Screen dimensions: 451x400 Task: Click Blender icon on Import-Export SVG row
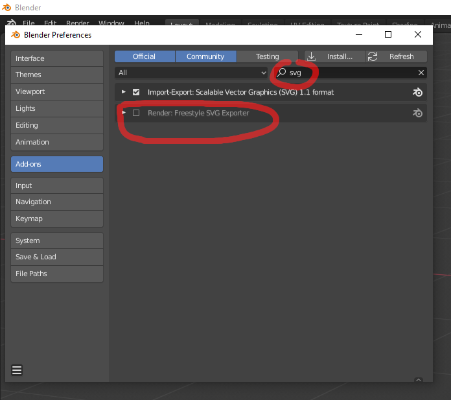tap(417, 92)
